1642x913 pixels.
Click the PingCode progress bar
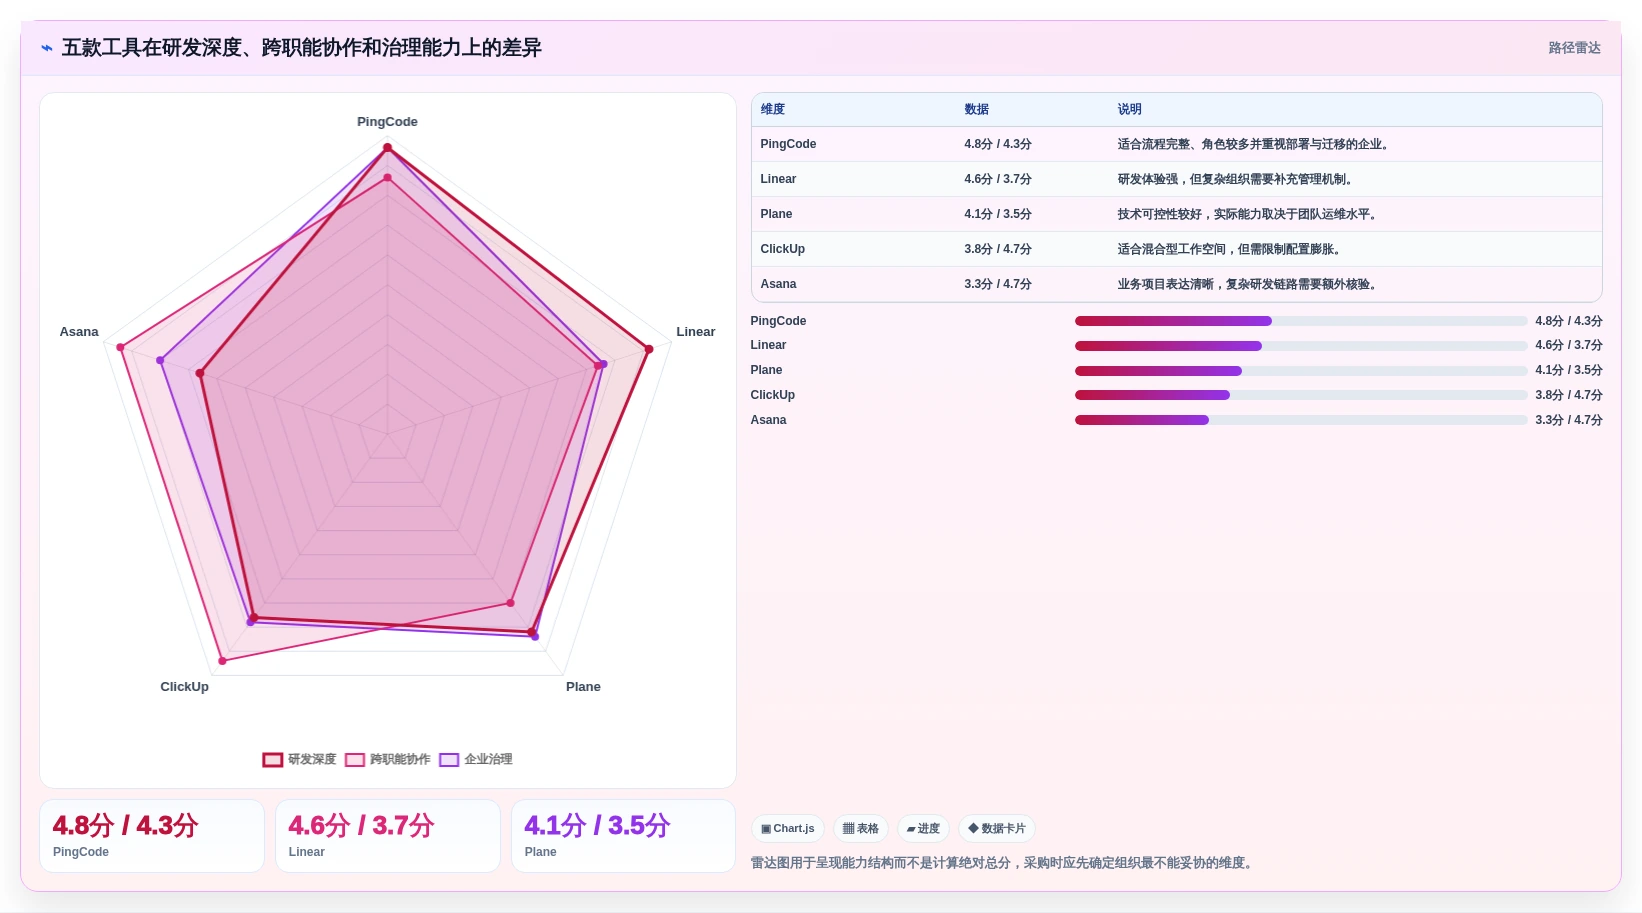pos(1301,321)
